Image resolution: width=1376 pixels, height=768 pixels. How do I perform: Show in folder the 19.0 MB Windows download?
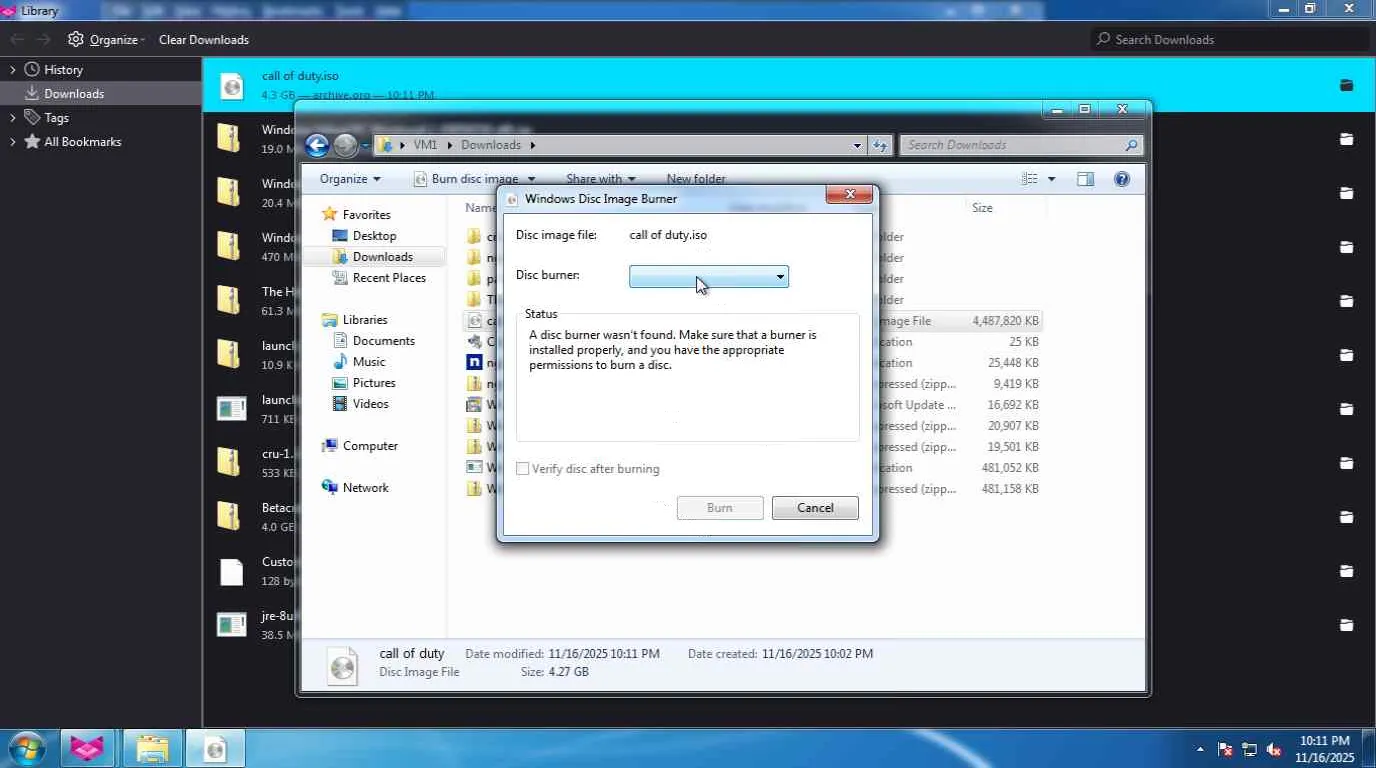[1346, 139]
